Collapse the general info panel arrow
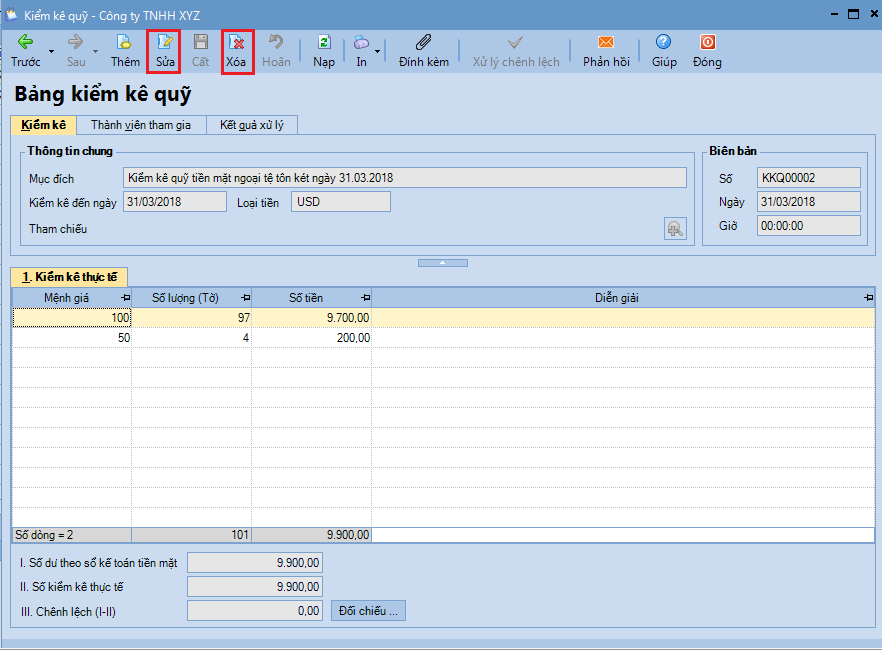This screenshot has width=882, height=650. coord(443,263)
